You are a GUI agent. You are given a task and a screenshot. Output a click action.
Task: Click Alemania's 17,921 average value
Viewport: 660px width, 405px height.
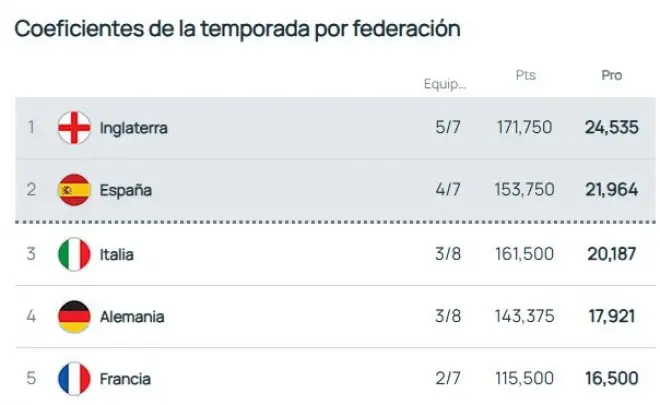tap(611, 317)
